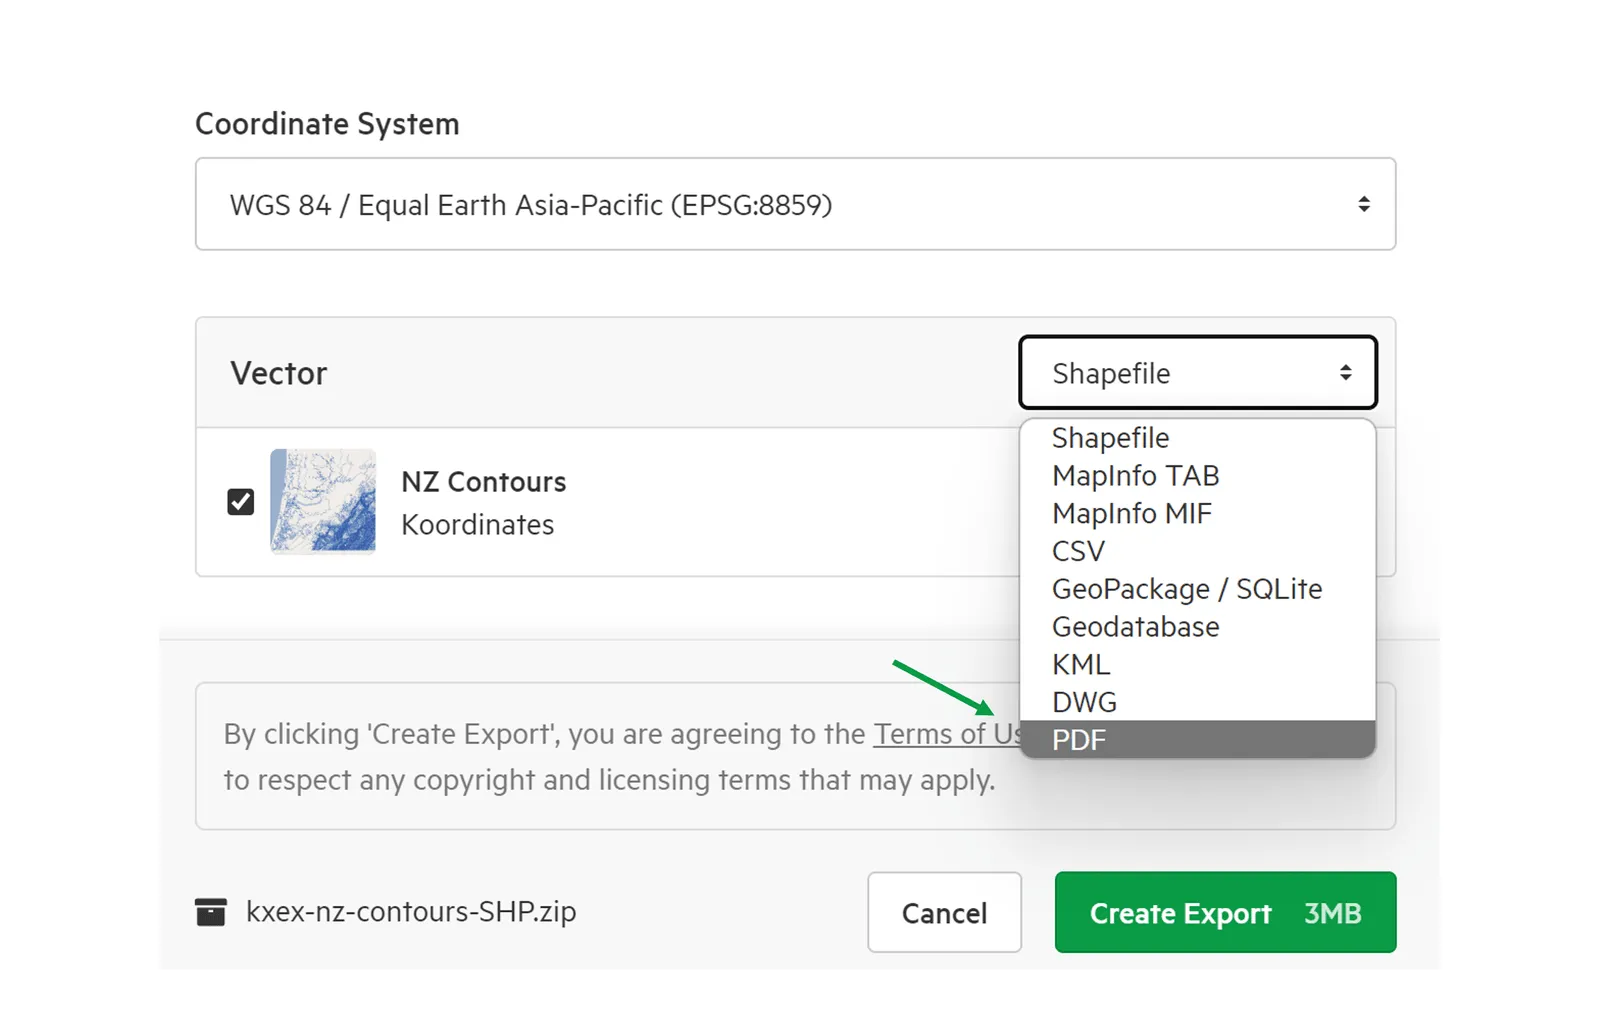
Task: Click the Coordinate System dropdown arrows icon
Action: tap(1363, 204)
